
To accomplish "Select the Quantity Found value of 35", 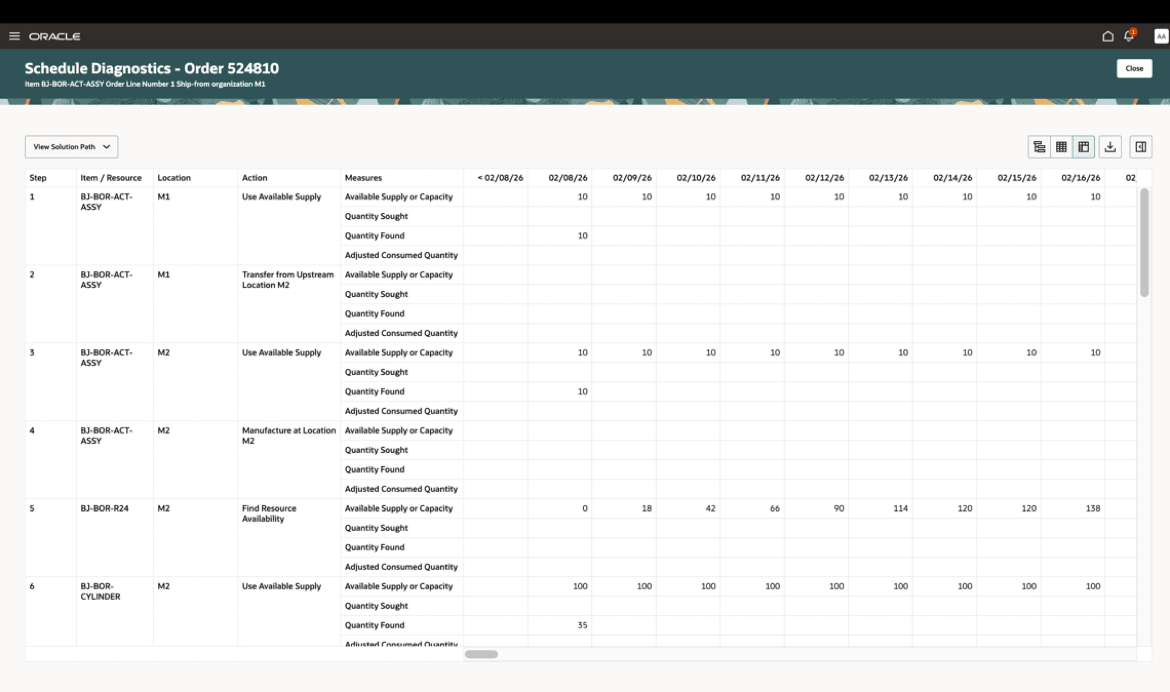I will click(583, 625).
